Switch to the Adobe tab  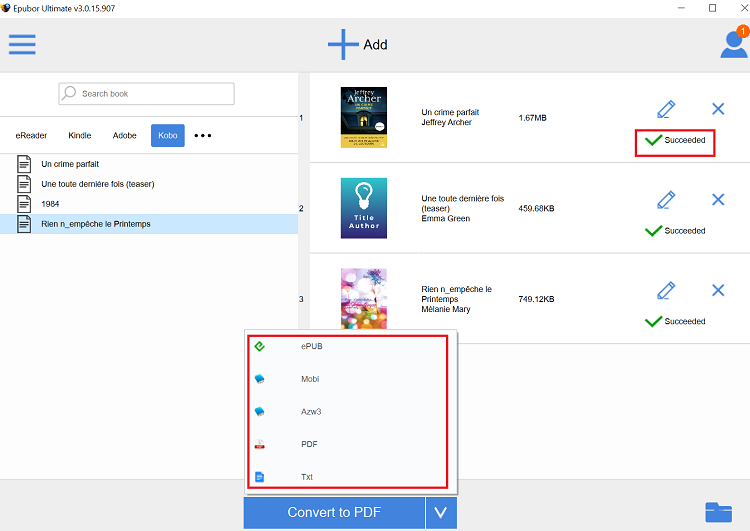(124, 135)
